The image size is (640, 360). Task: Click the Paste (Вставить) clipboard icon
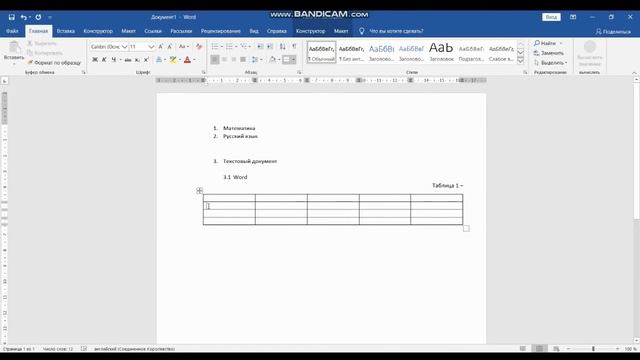14,48
